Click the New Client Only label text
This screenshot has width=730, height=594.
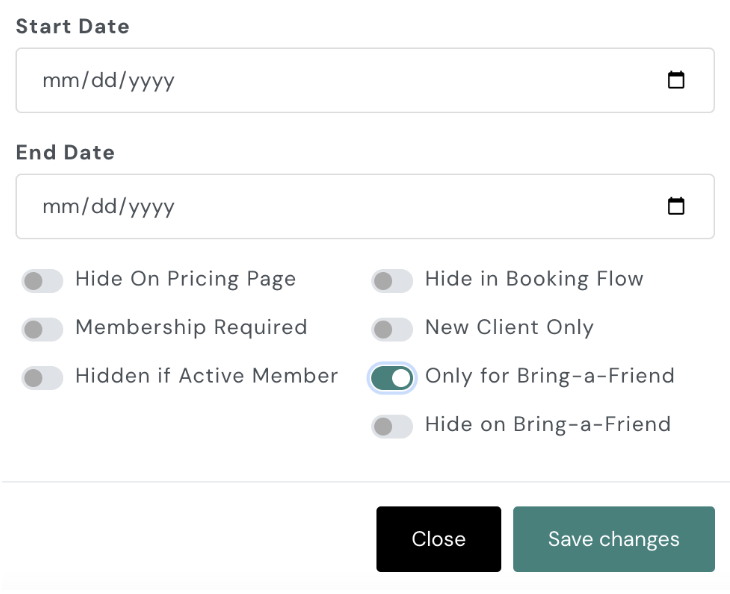509,327
